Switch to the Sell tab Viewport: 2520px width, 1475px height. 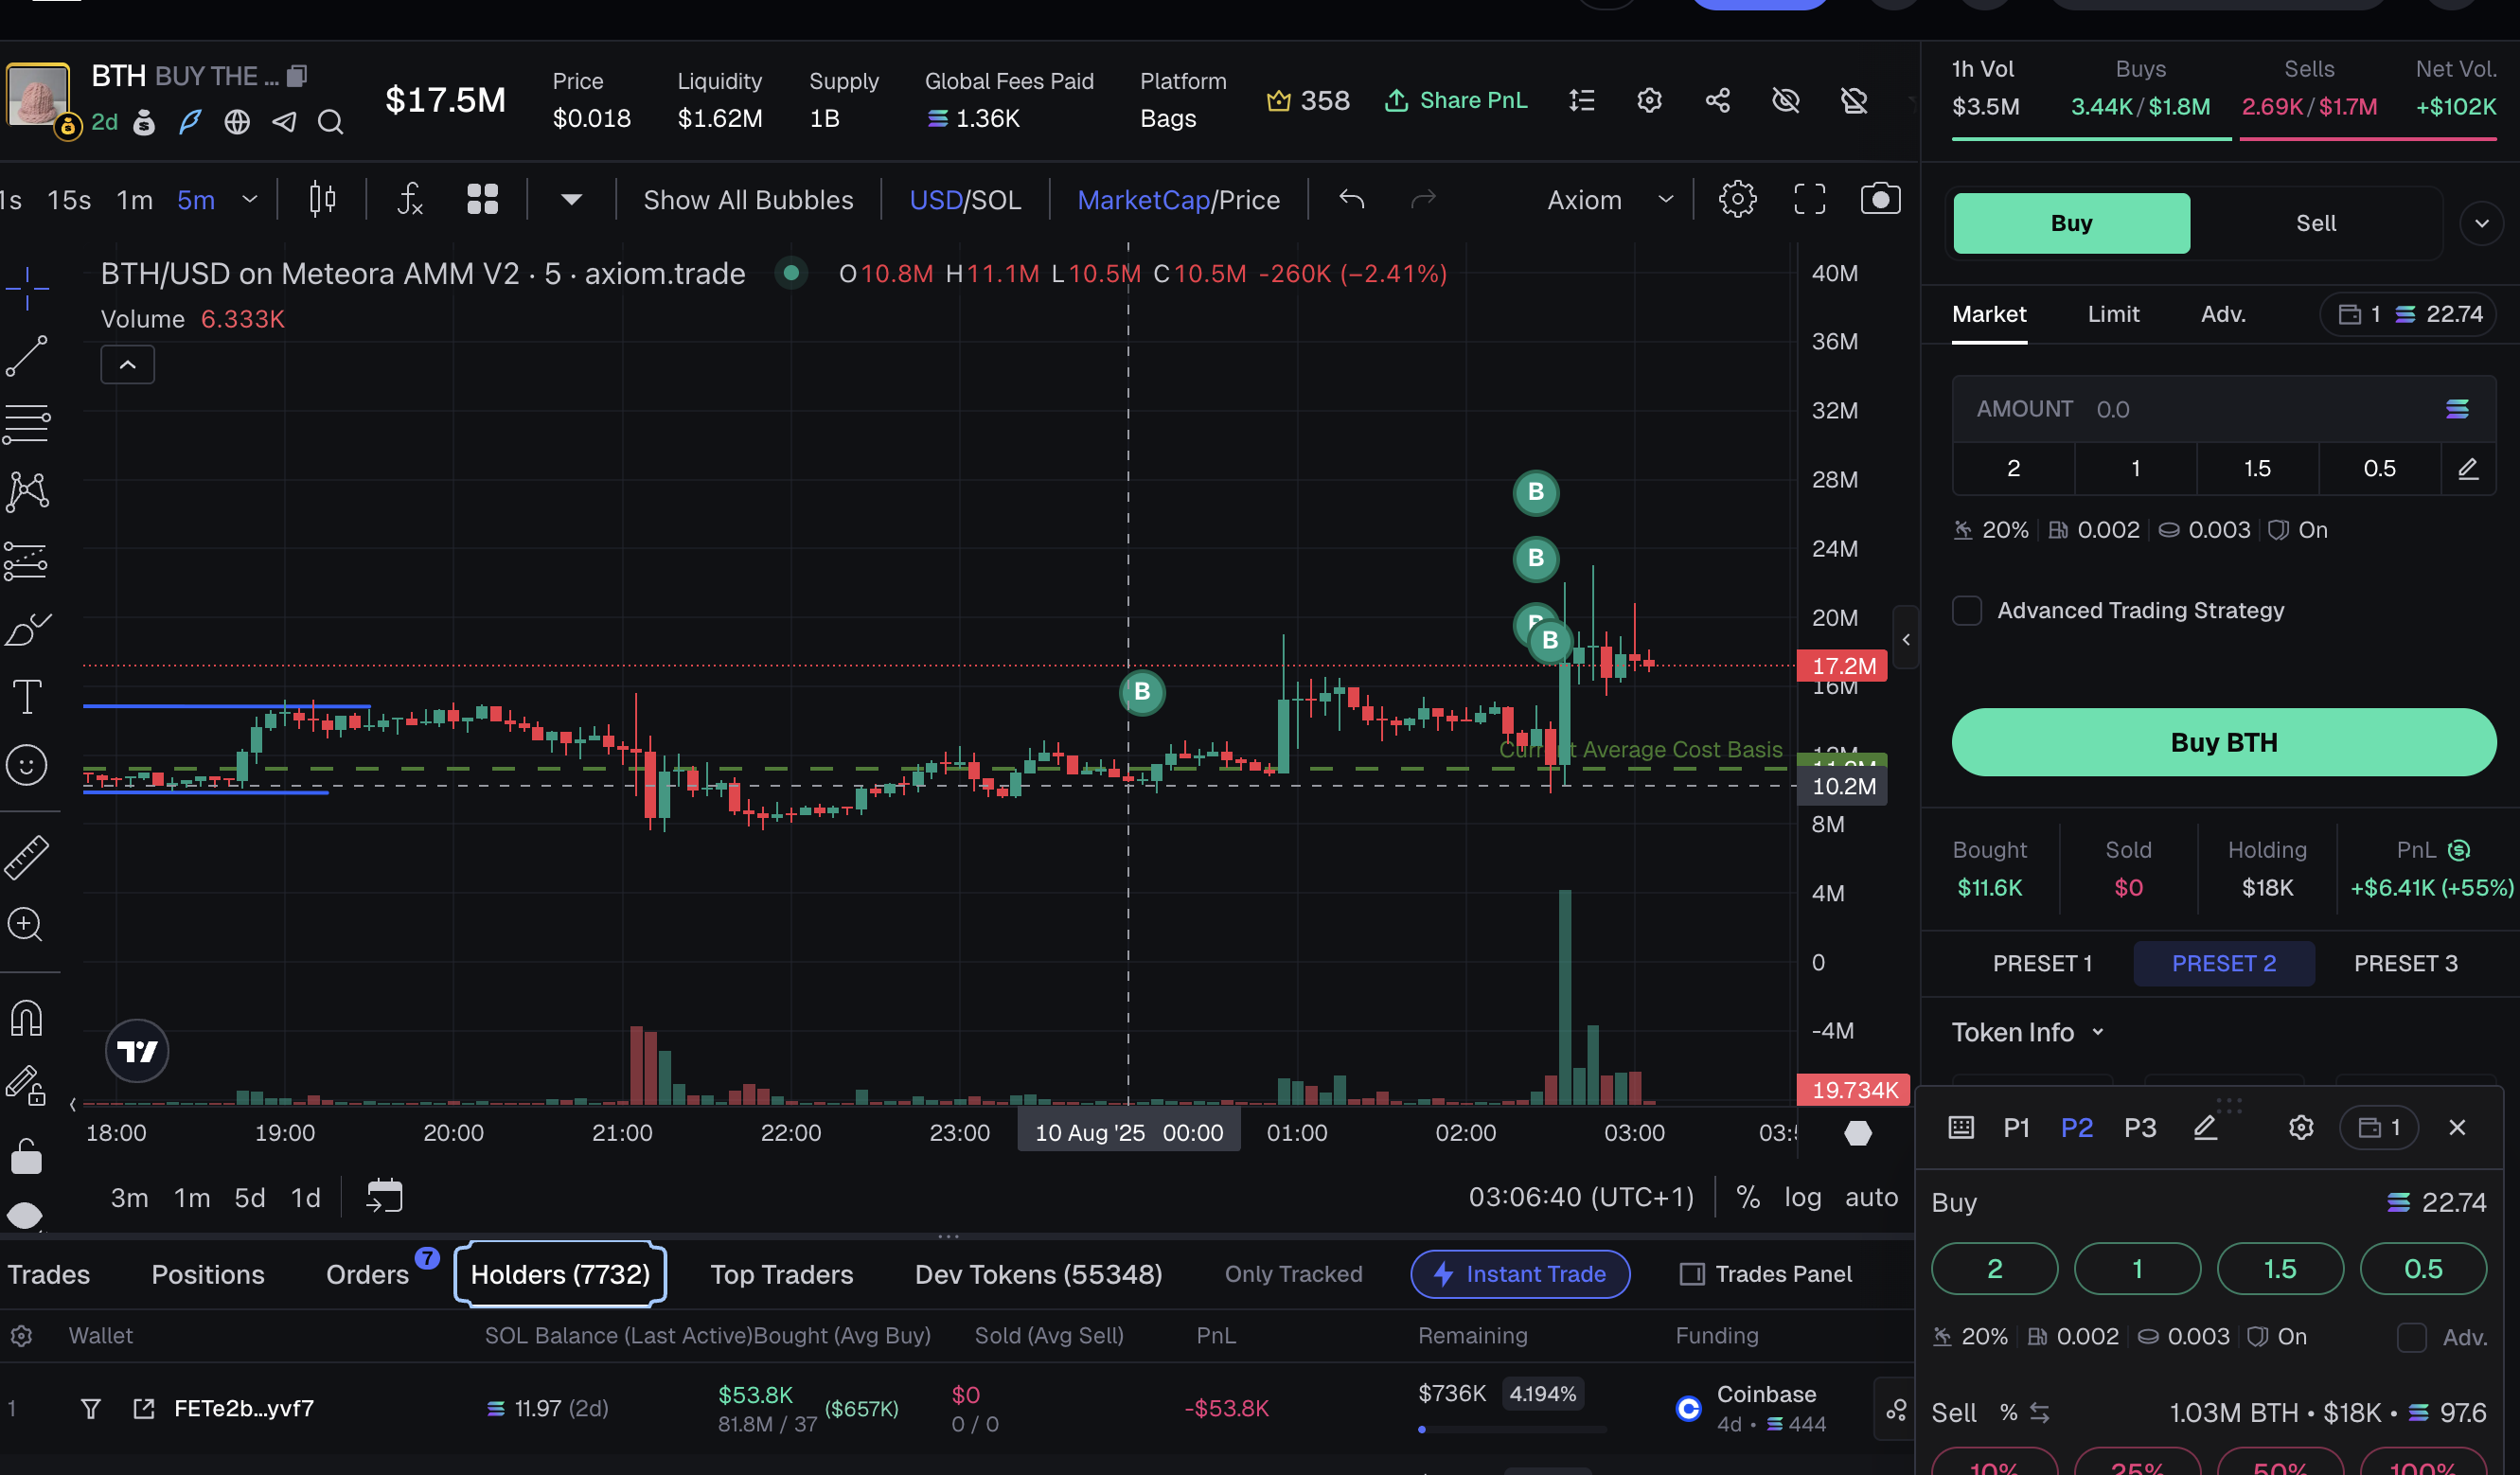click(2316, 224)
